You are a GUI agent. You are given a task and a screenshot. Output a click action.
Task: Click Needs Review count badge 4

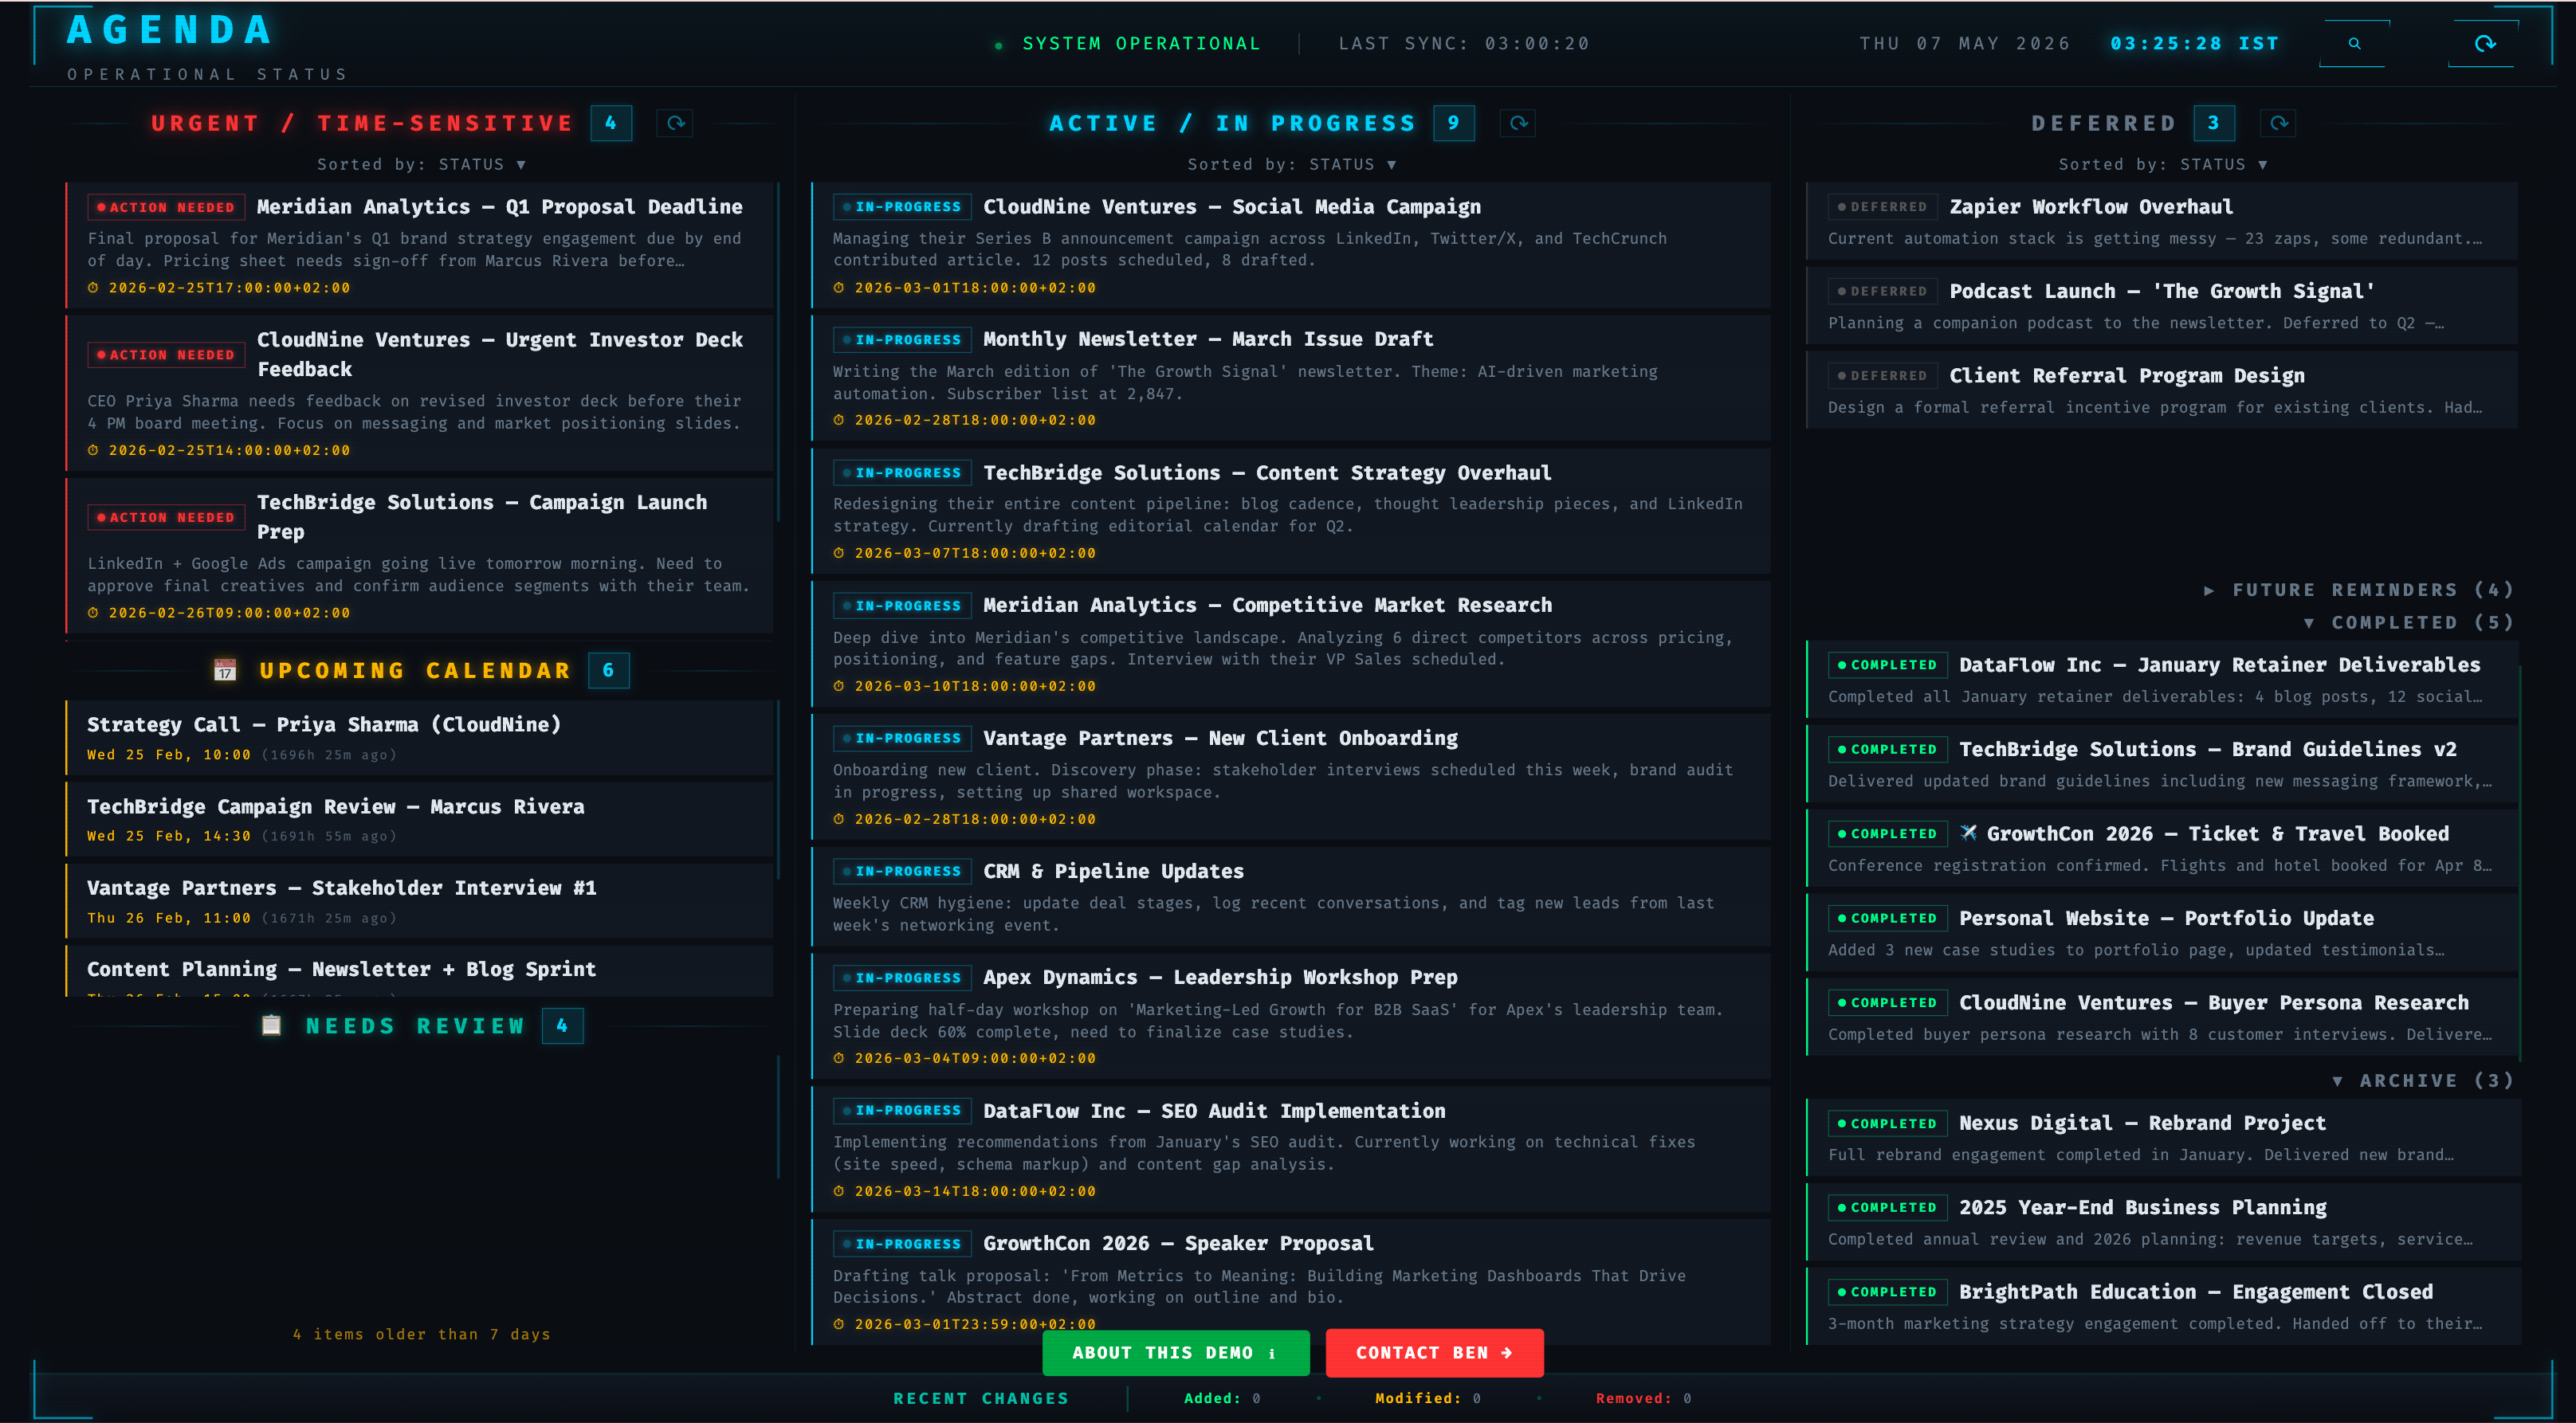coord(563,1026)
